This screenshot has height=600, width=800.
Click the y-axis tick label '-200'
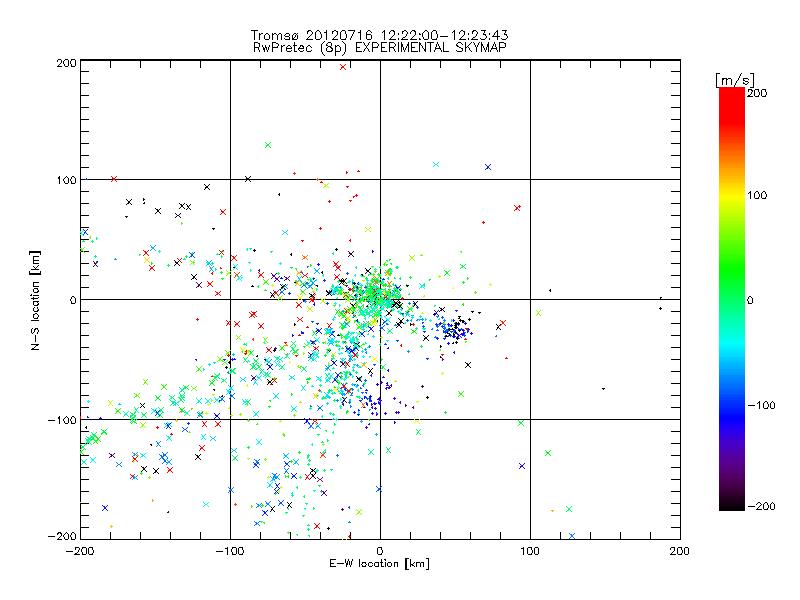coord(62,536)
